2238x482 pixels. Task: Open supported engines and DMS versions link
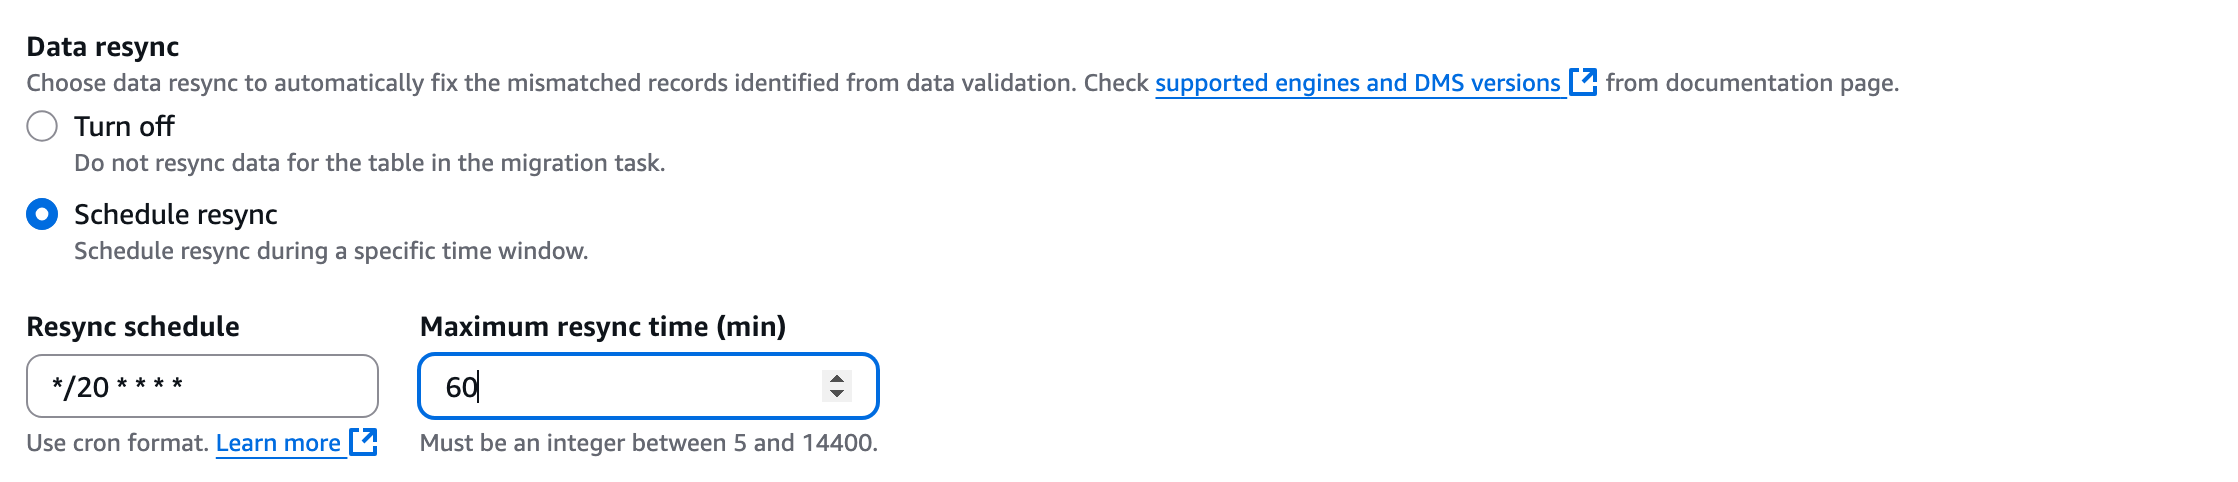click(1357, 83)
